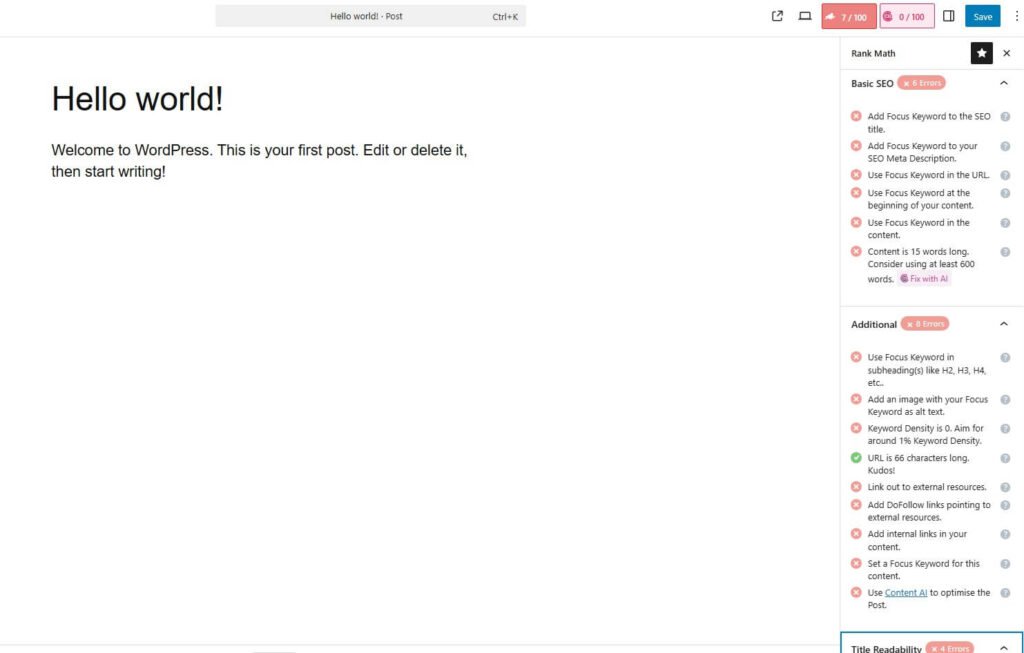Click 'Add internal links in your content.' text
The image size is (1024, 653).
917,541
